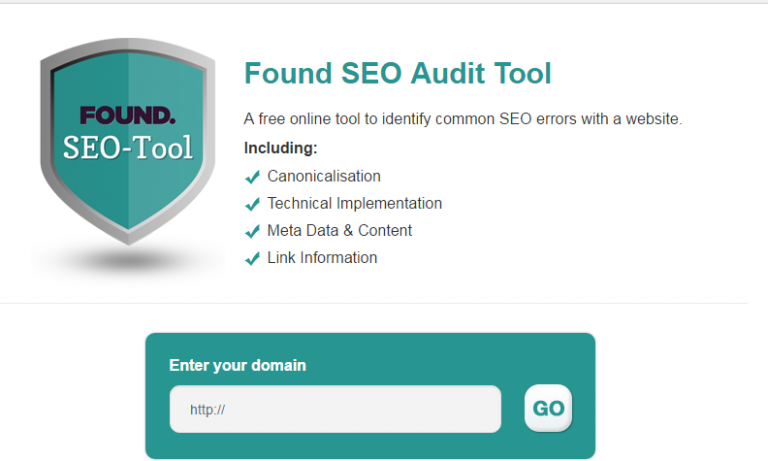Click the checkmark beside Technical Implementation
Screen dimensions: 768x461
253,205
